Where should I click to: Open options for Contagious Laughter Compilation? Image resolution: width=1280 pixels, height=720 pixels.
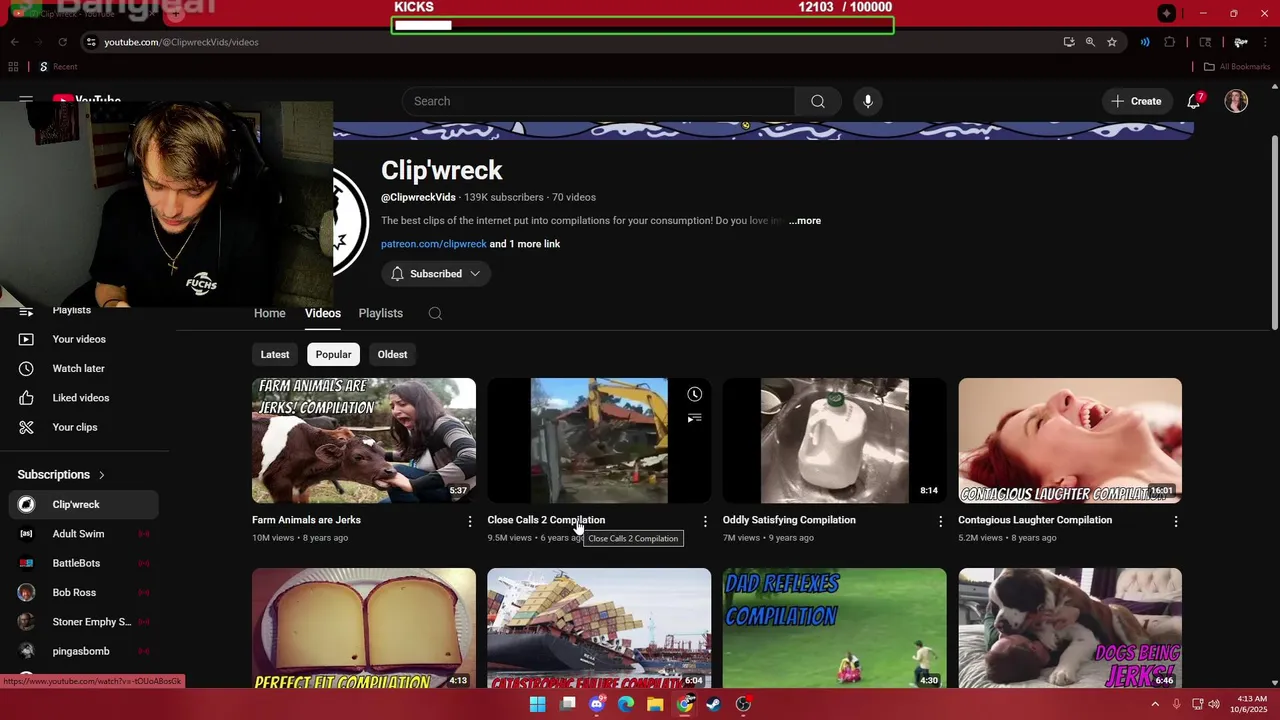point(1176,521)
